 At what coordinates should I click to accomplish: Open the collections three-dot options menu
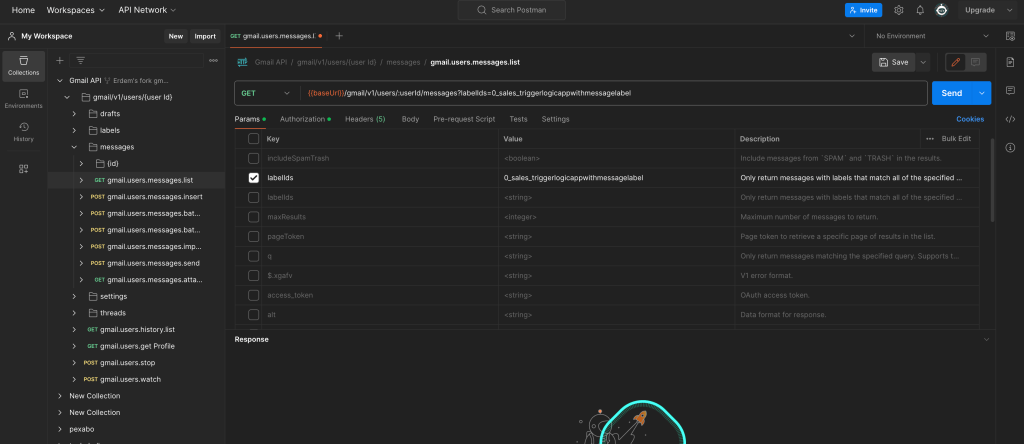tap(214, 60)
